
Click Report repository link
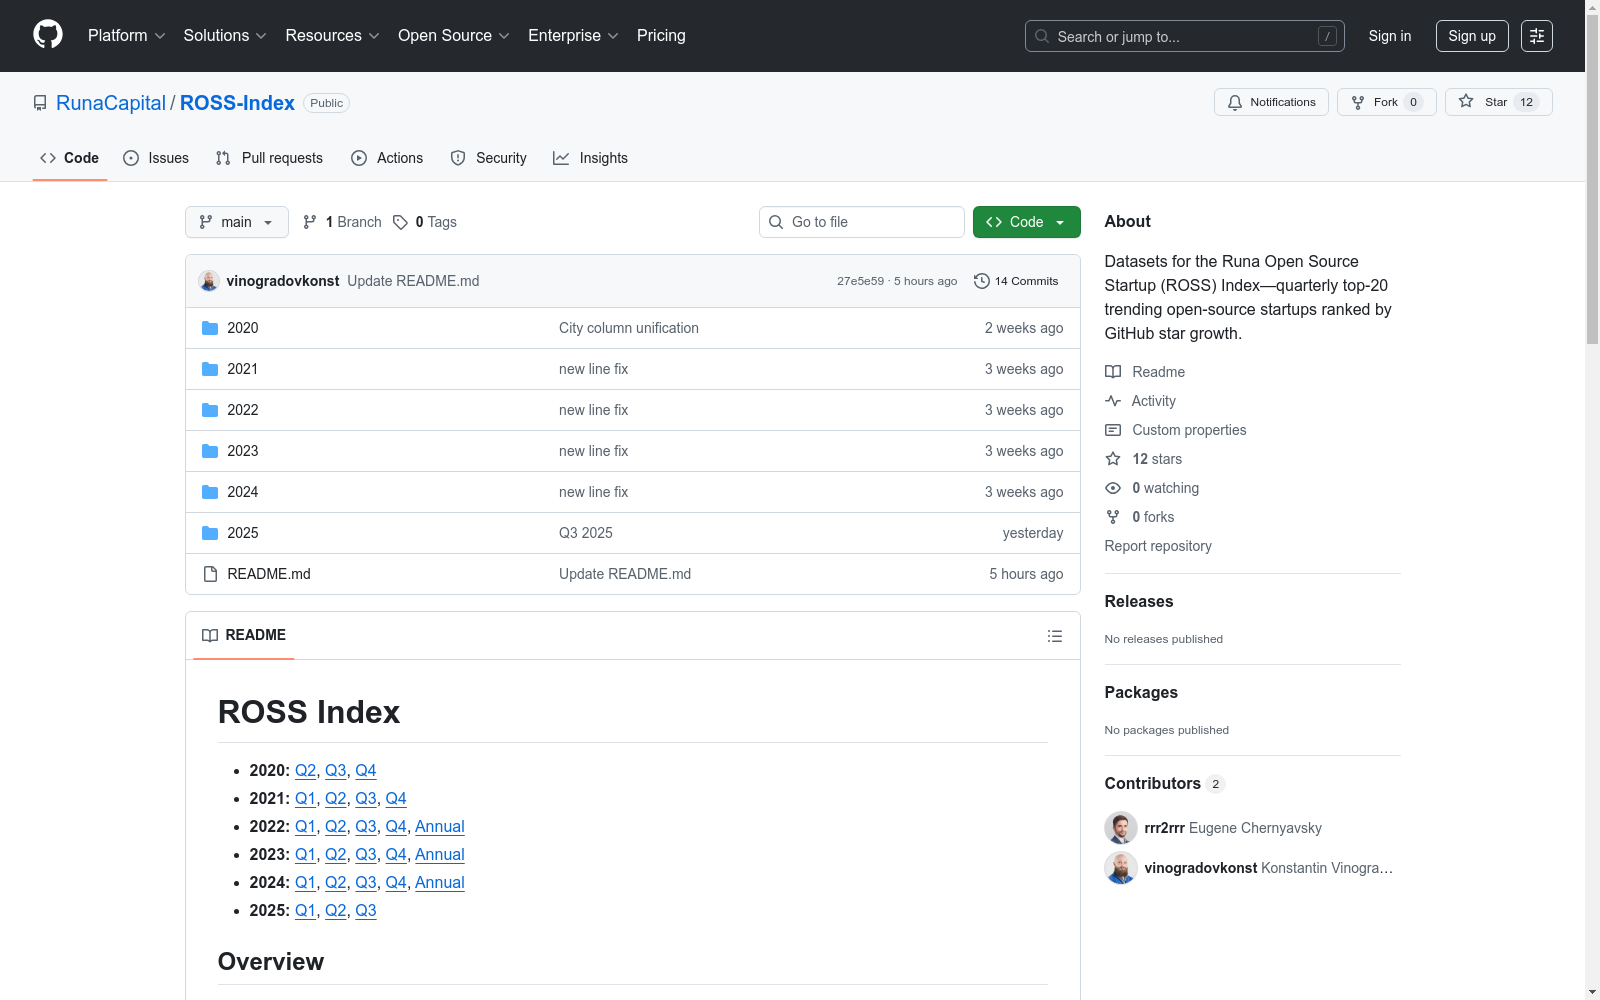(1158, 546)
